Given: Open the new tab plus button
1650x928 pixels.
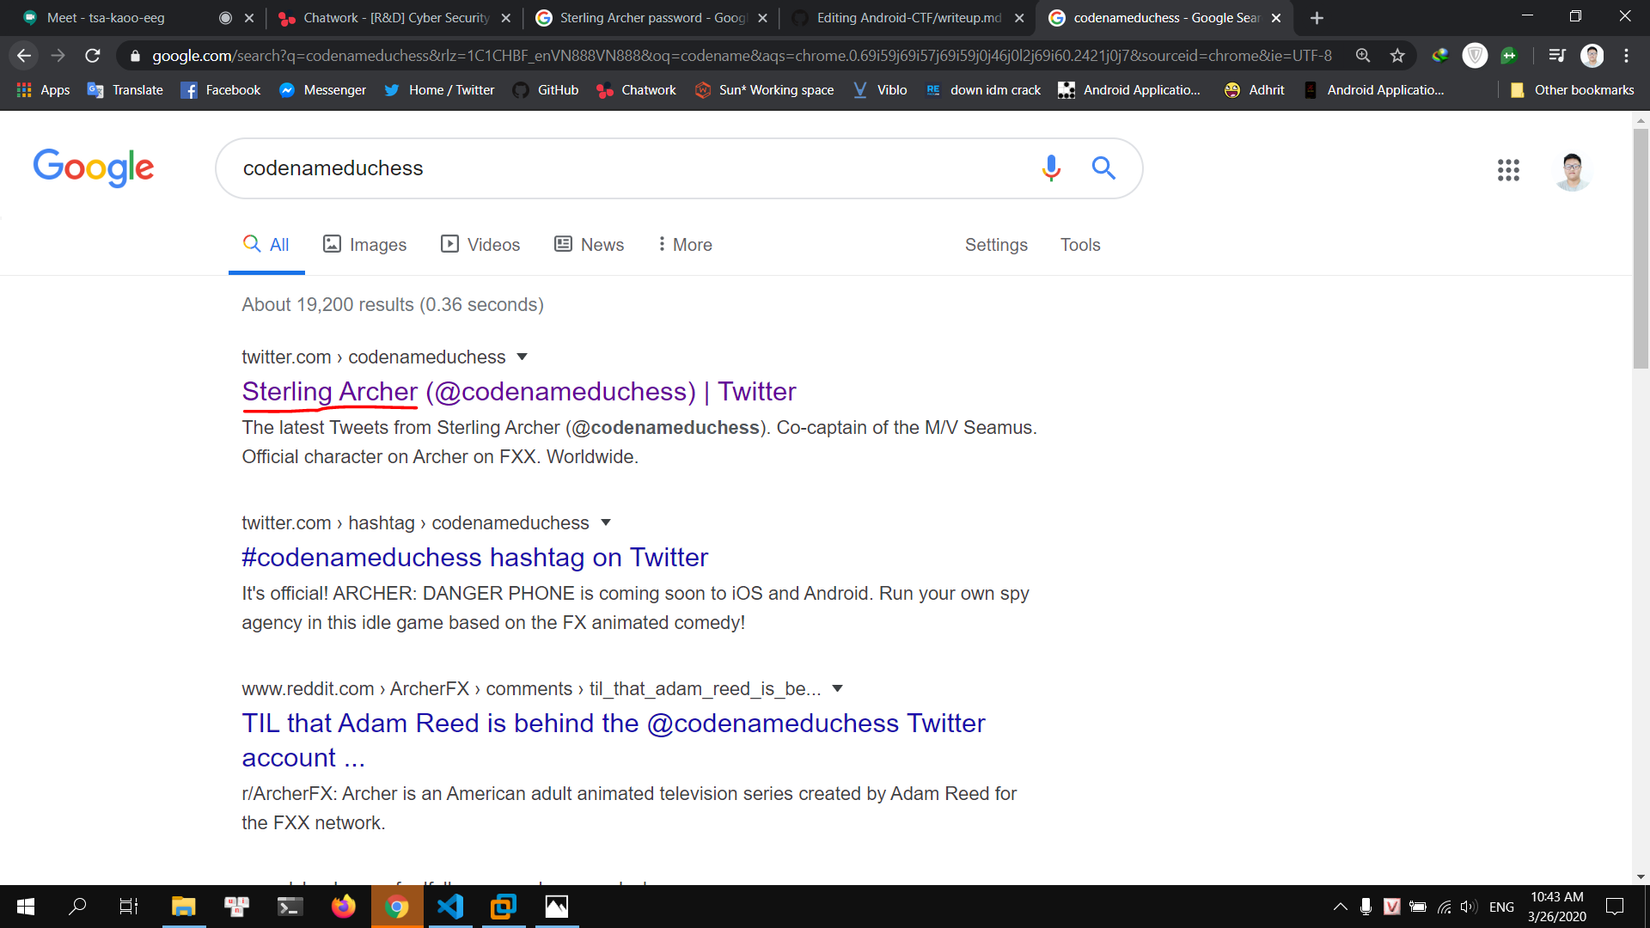Looking at the screenshot, I should (x=1316, y=18).
